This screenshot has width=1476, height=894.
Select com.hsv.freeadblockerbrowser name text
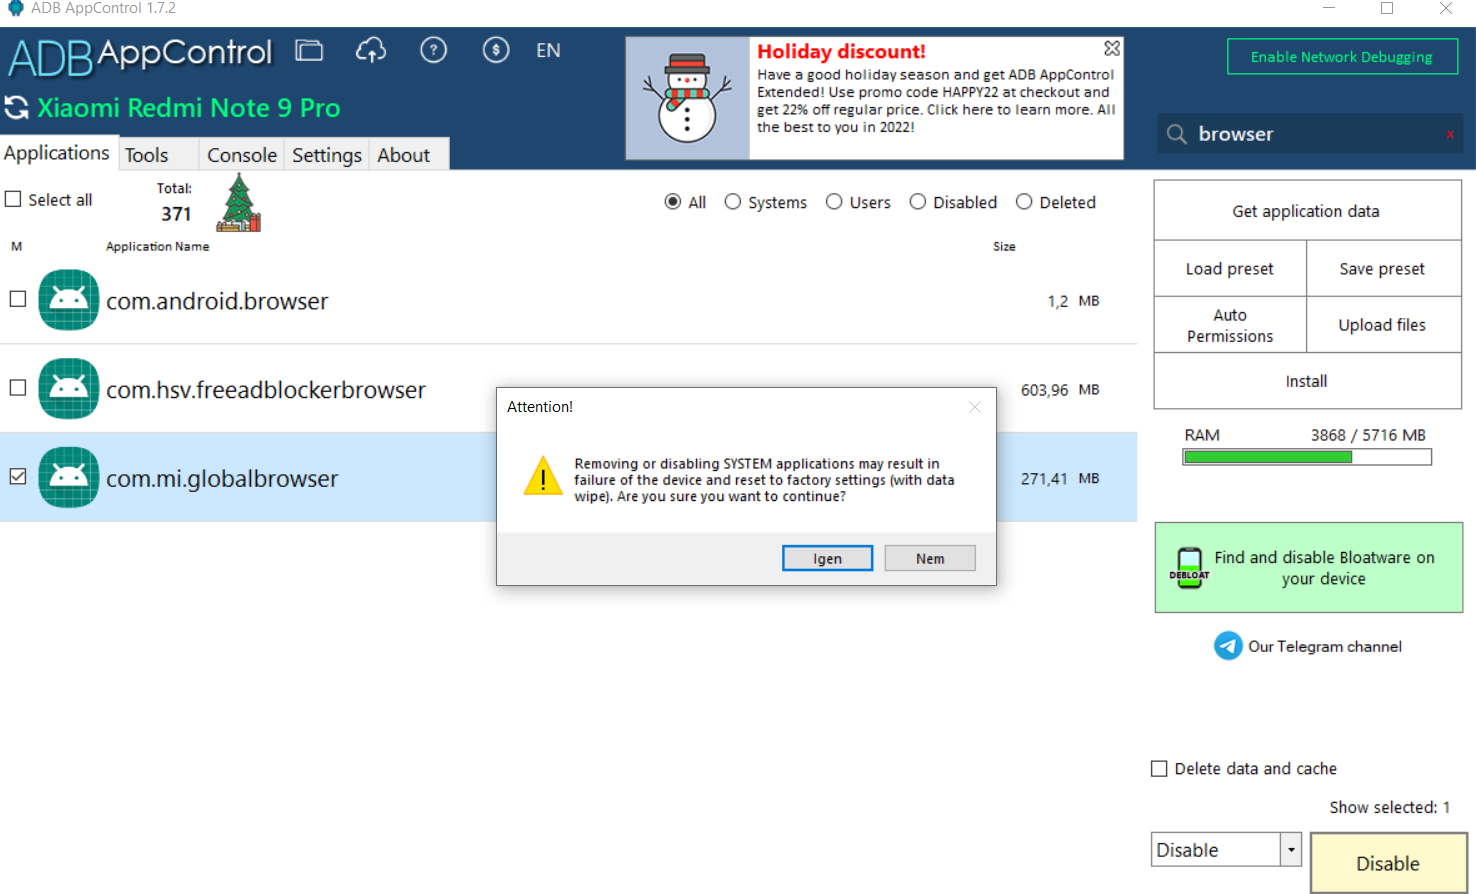[x=266, y=390]
